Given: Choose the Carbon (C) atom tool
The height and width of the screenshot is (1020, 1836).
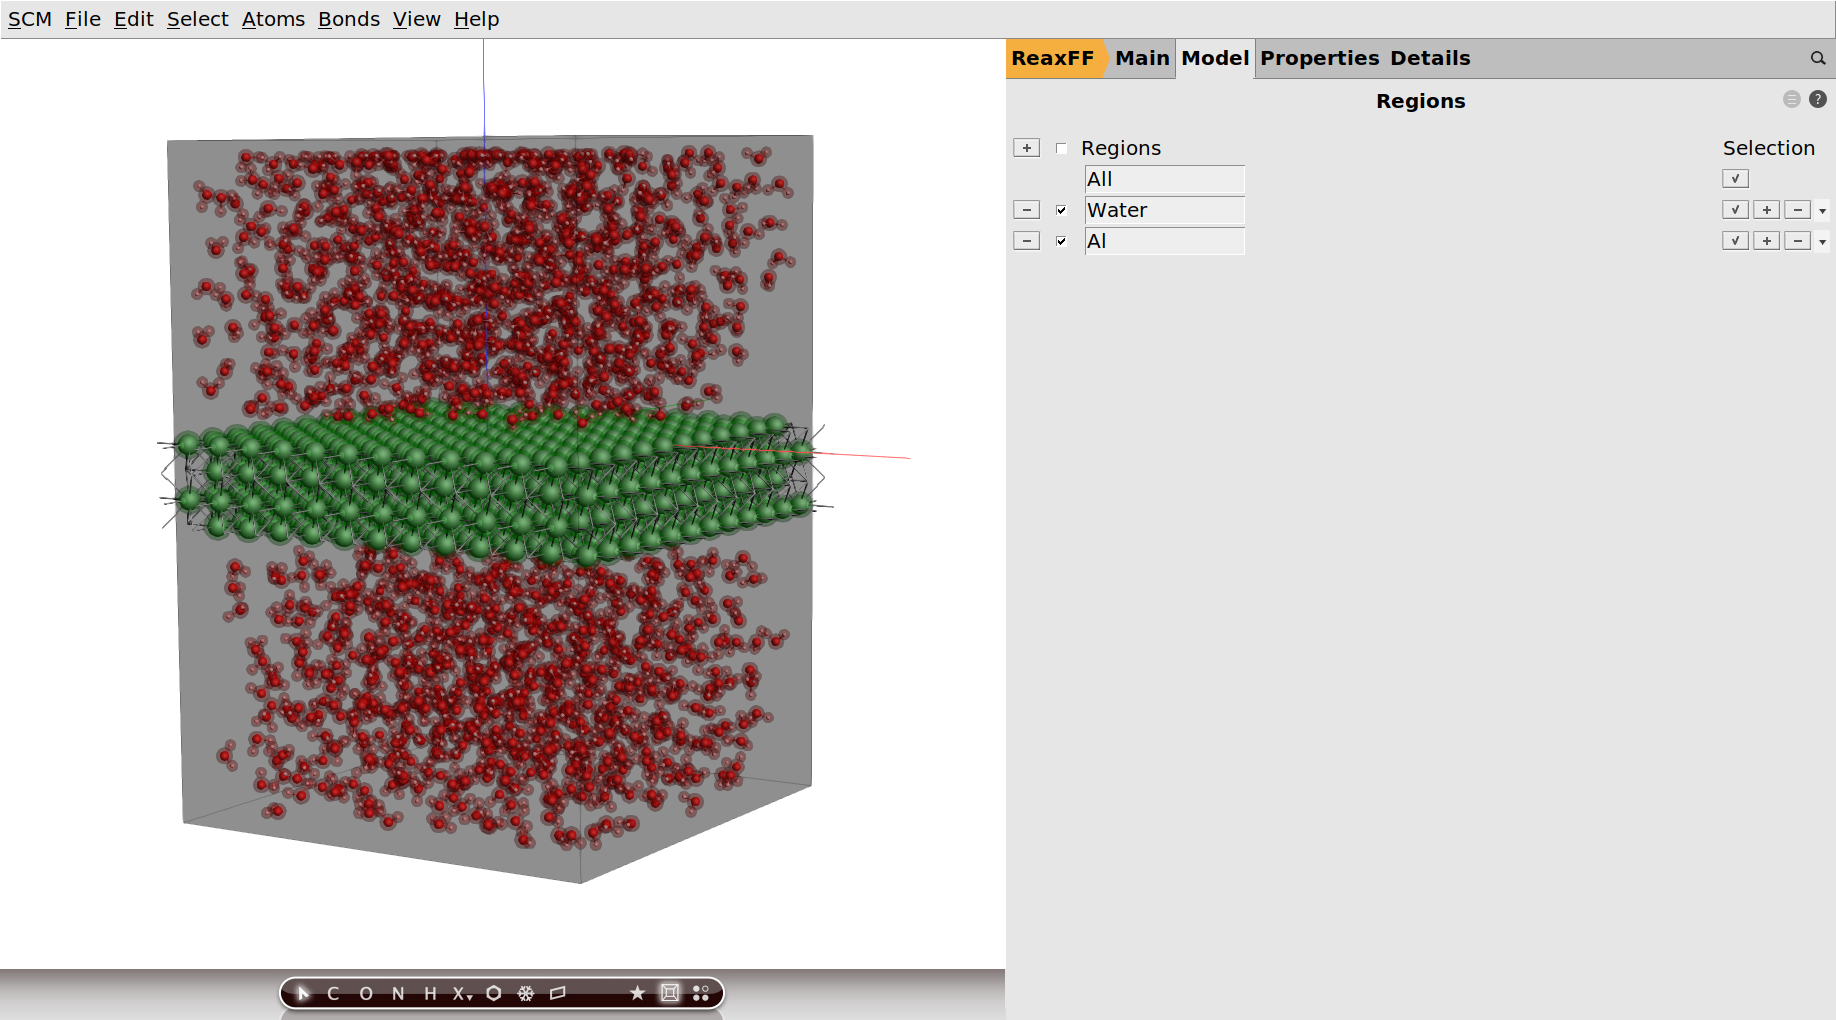Looking at the screenshot, I should 333,993.
